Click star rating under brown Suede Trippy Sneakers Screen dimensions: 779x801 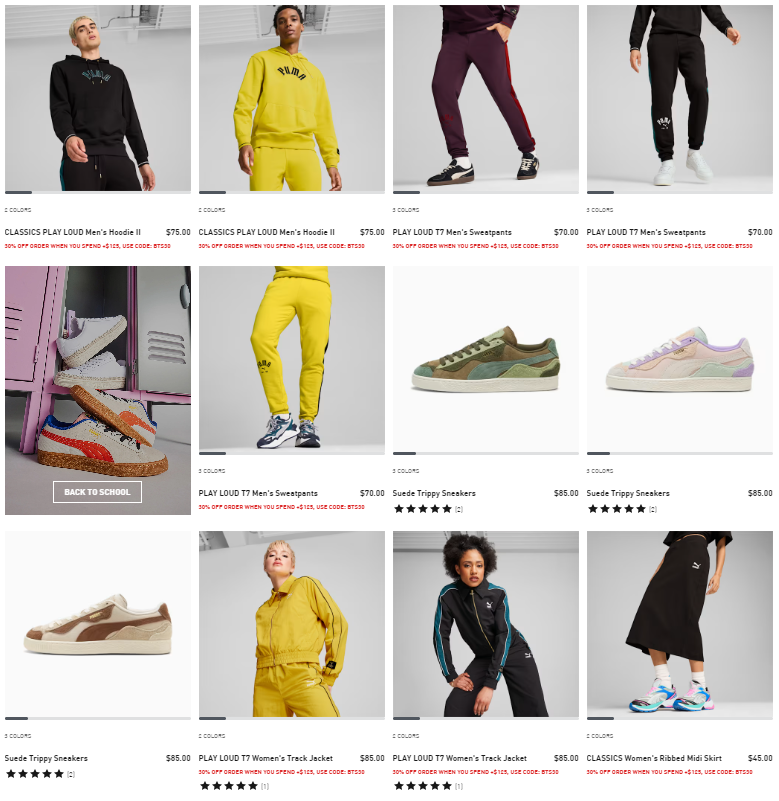[x=40, y=774]
